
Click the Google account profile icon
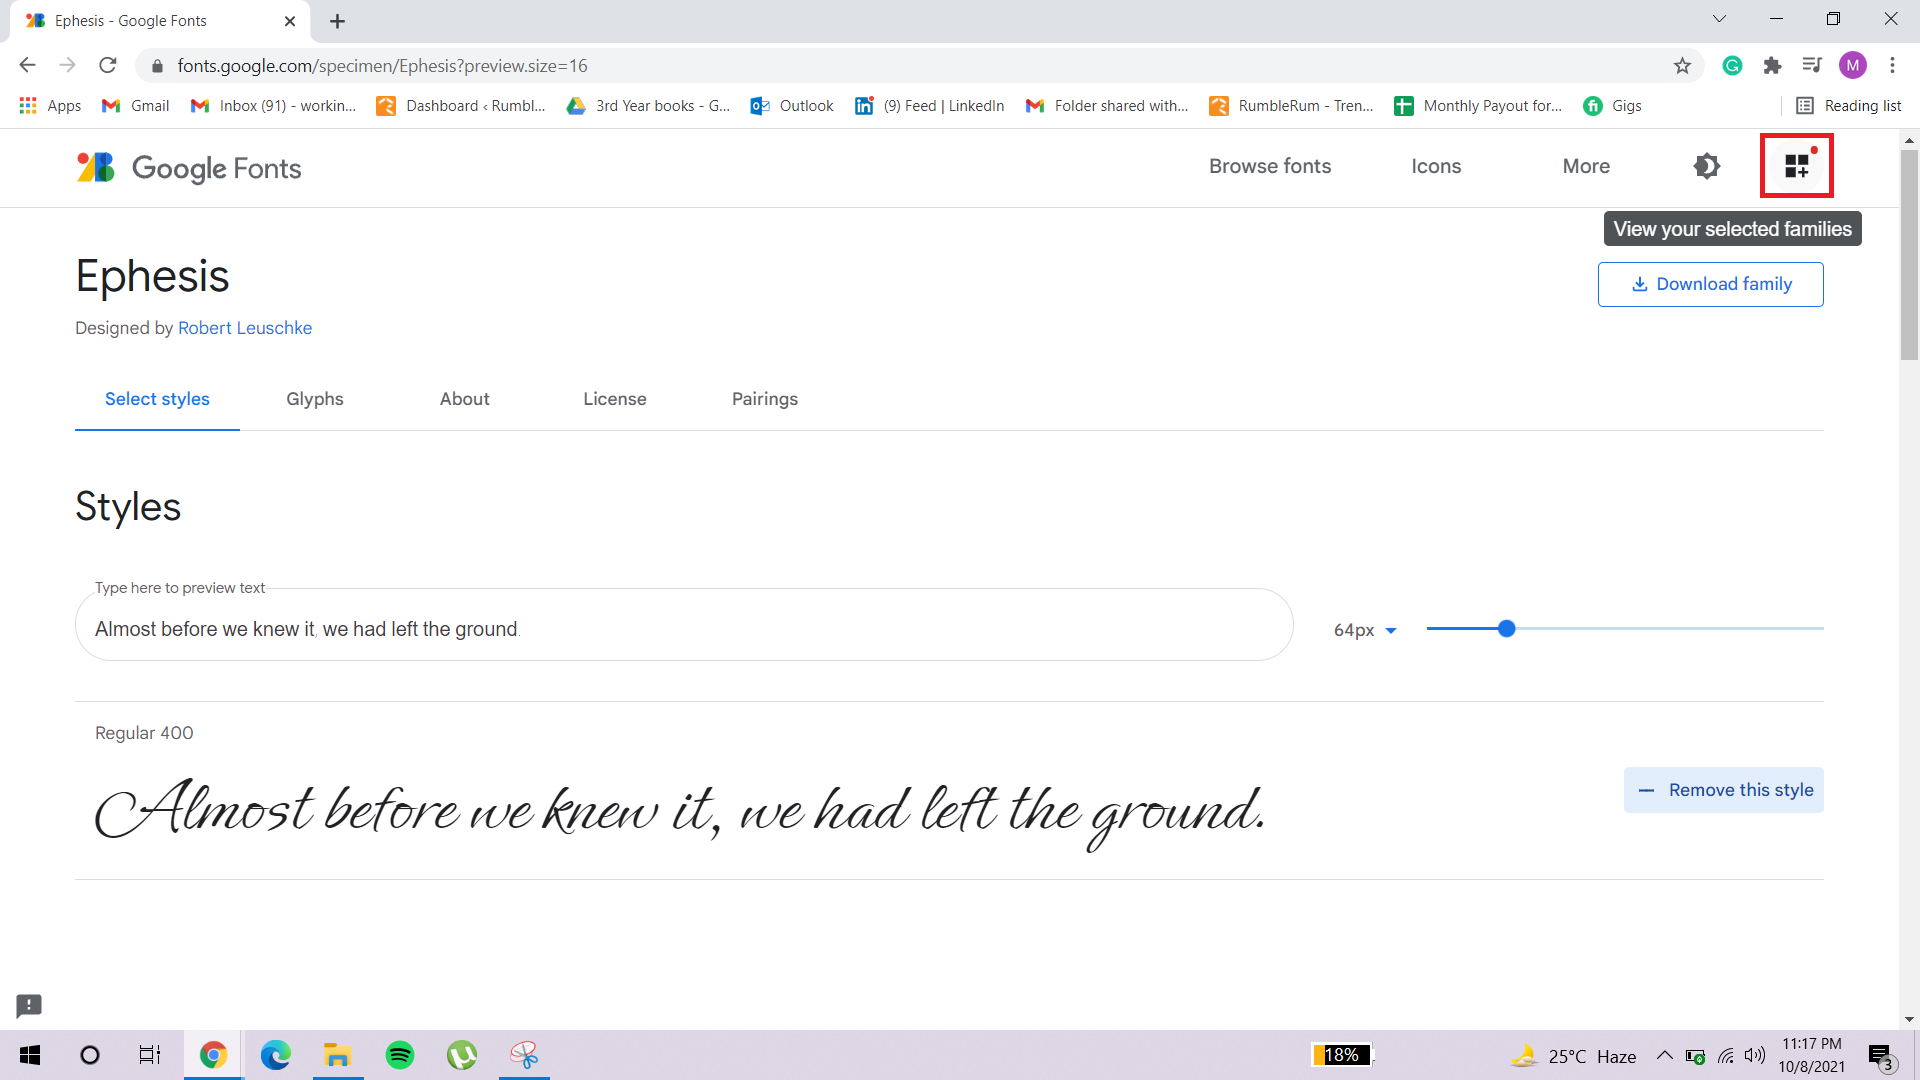(x=1853, y=65)
